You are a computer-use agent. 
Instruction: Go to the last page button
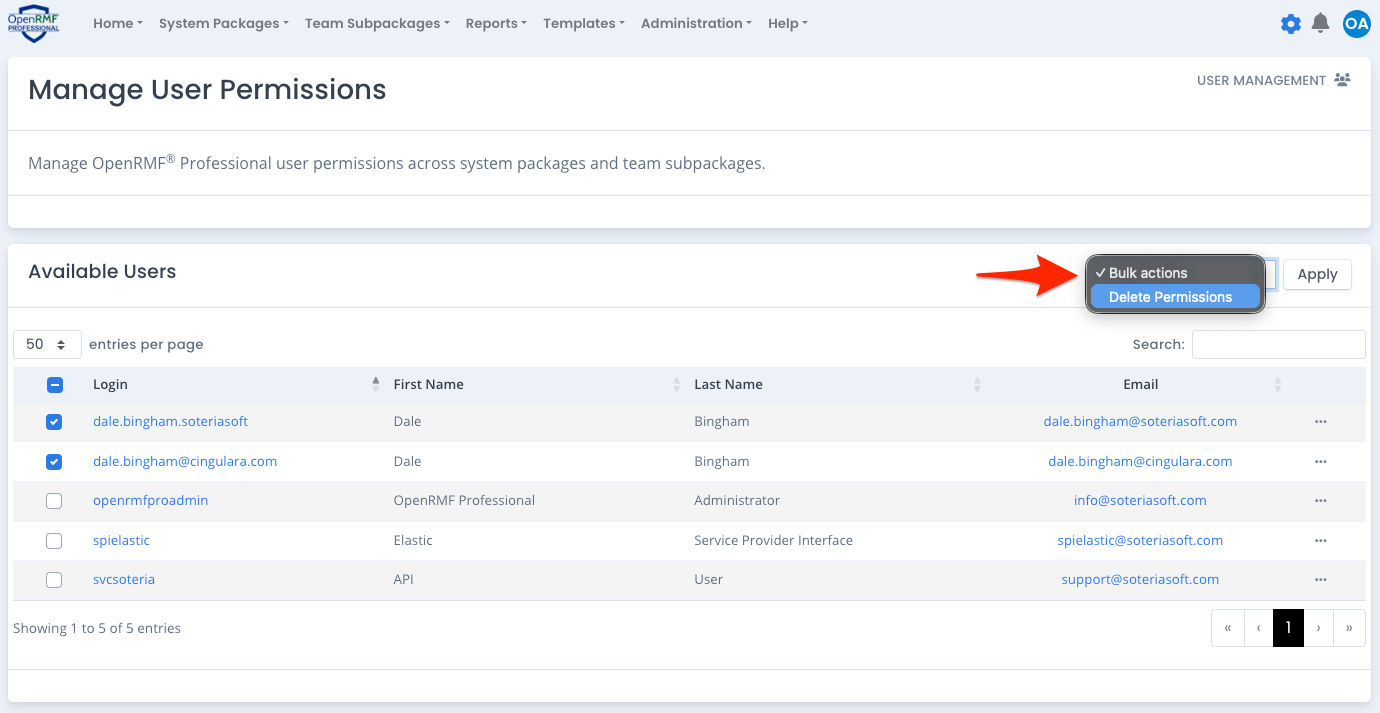1350,628
